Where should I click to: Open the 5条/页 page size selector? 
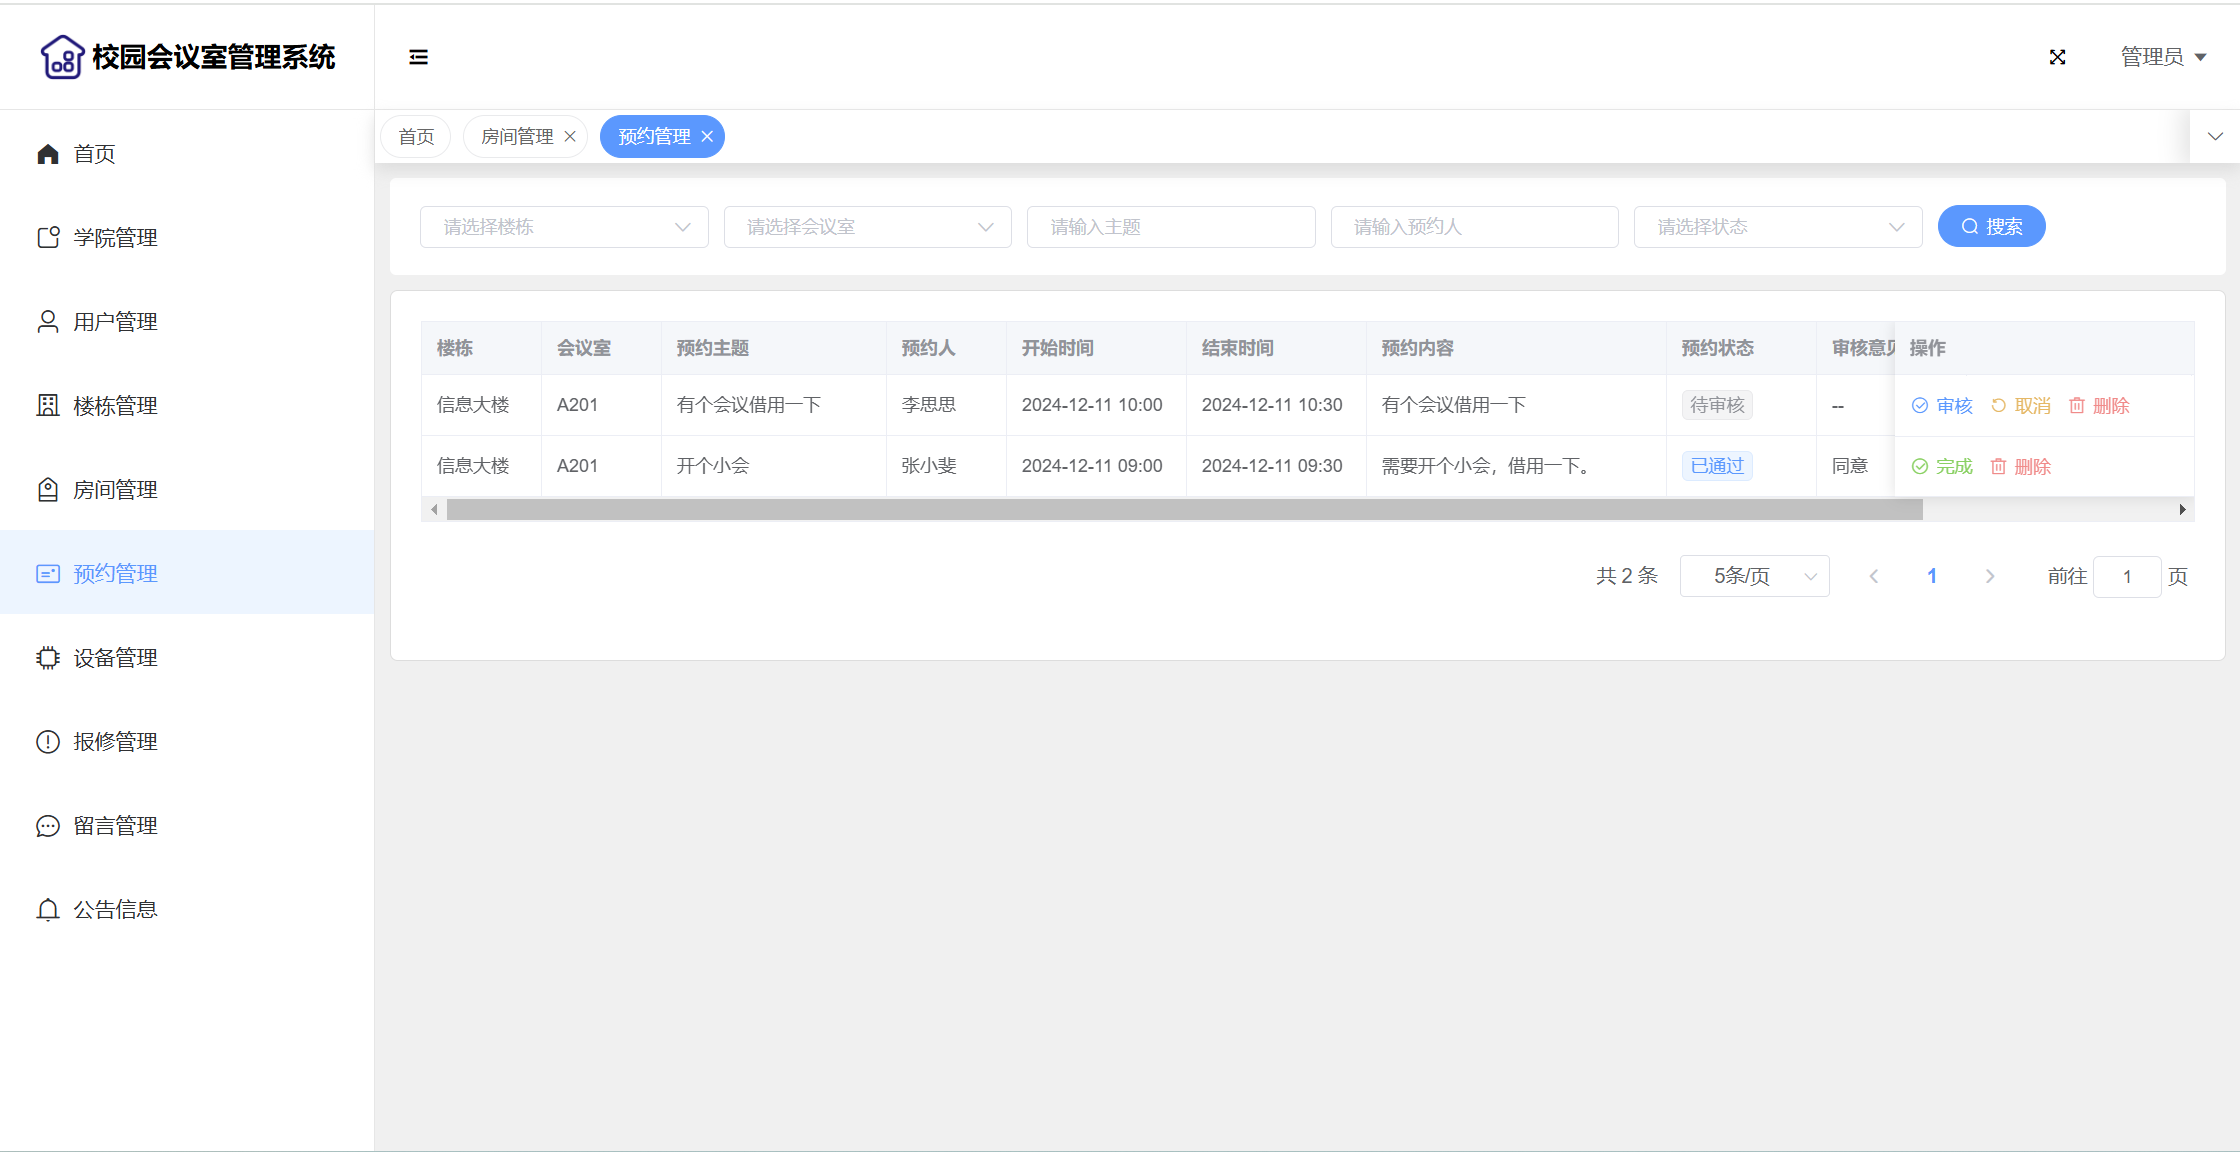1754,576
